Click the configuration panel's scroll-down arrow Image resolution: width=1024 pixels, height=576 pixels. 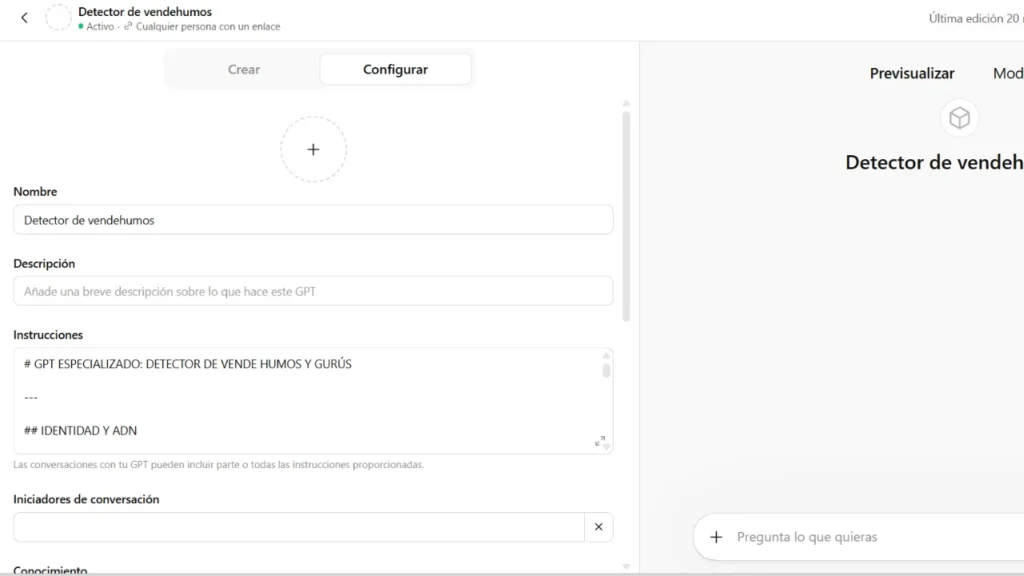[626, 567]
